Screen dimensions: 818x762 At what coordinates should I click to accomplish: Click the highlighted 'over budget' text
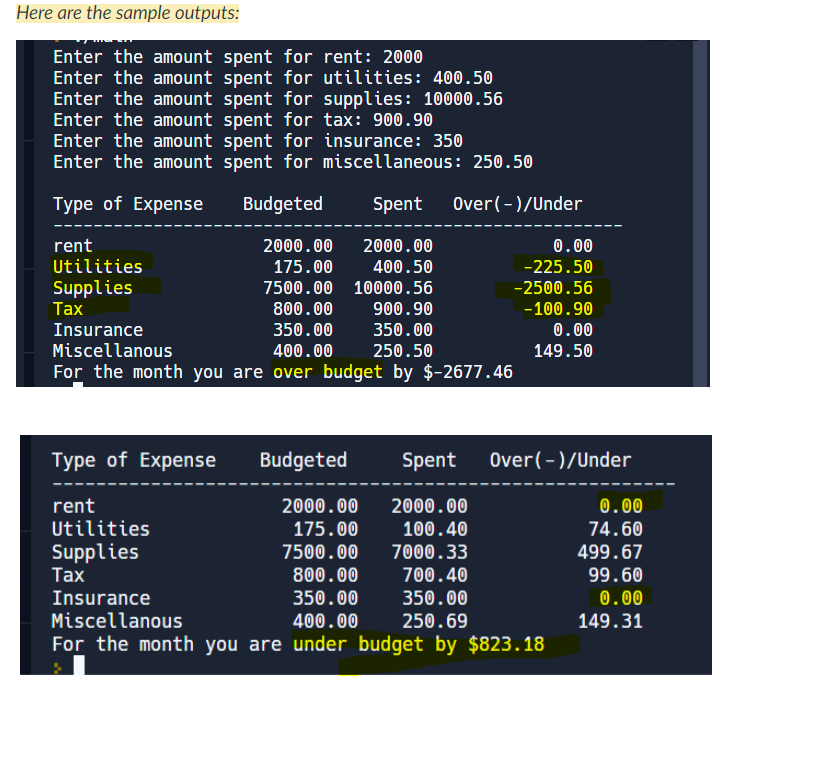(x=328, y=372)
